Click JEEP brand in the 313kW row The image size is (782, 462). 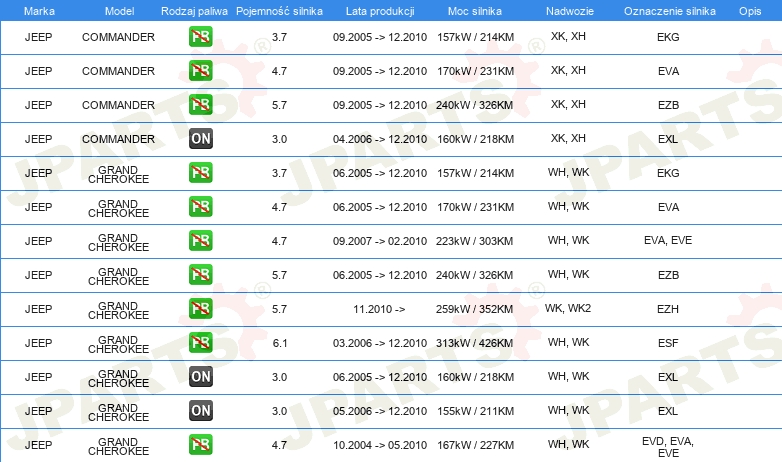coord(38,343)
